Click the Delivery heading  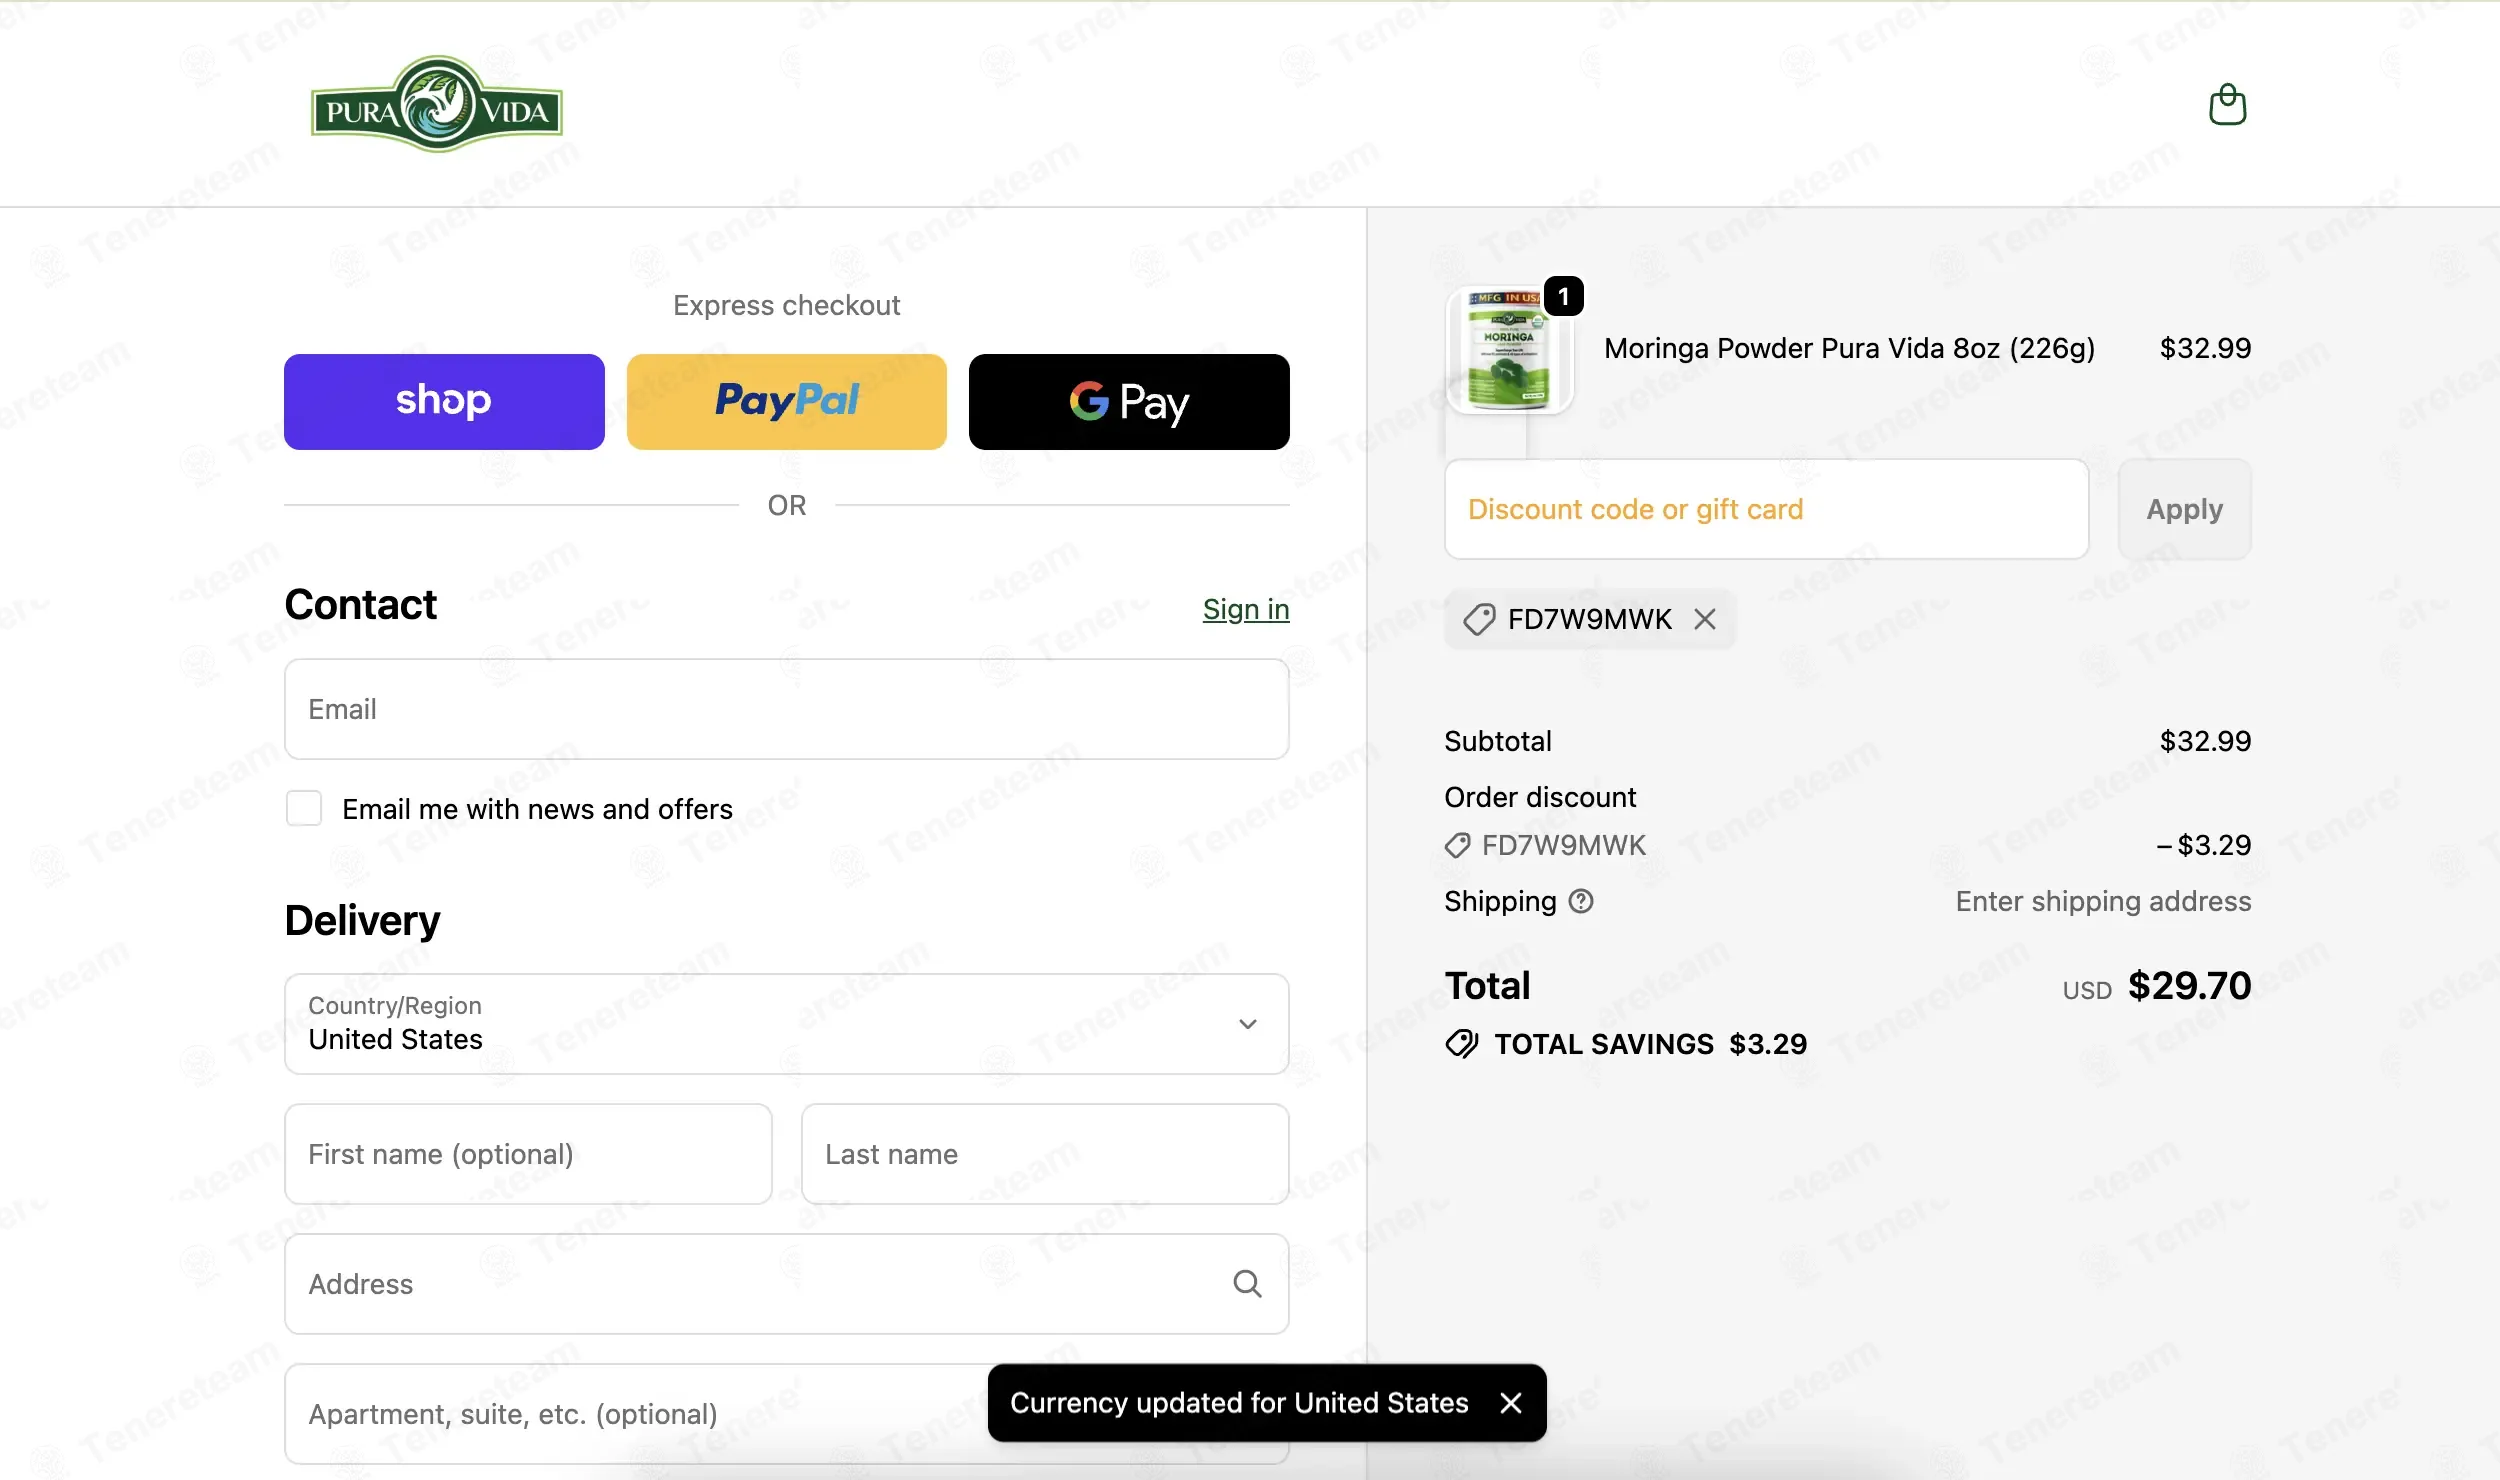[x=362, y=921]
